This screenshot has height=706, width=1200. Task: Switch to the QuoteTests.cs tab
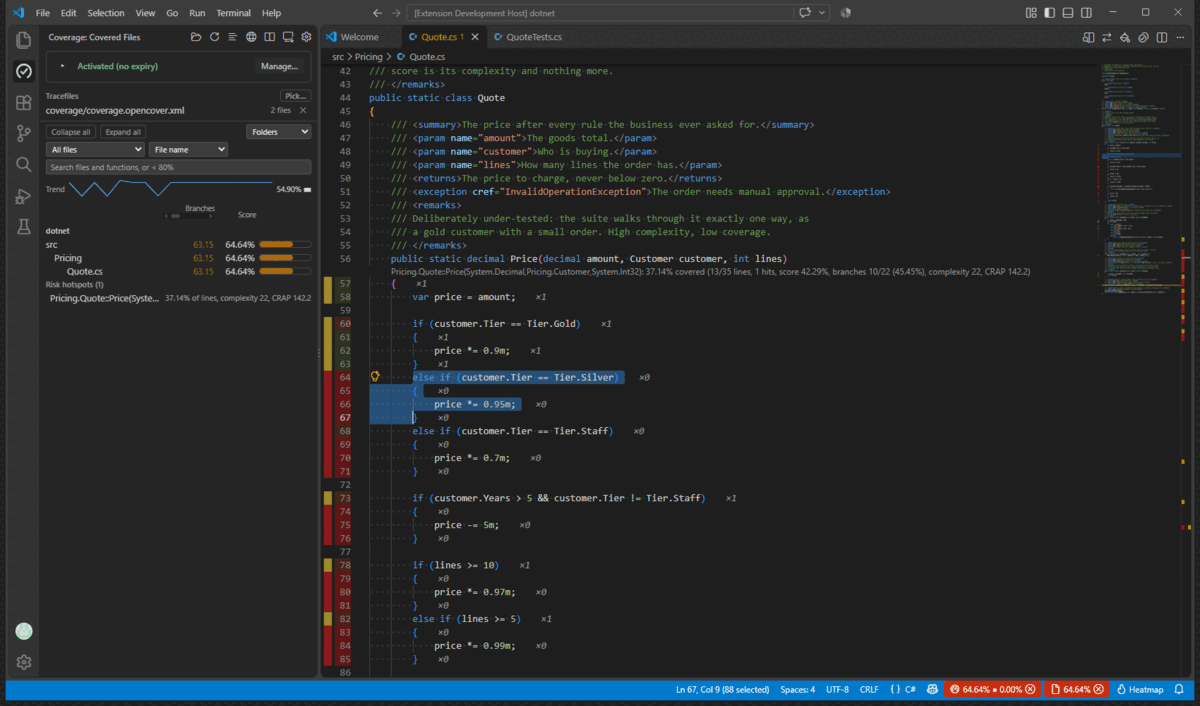(534, 37)
